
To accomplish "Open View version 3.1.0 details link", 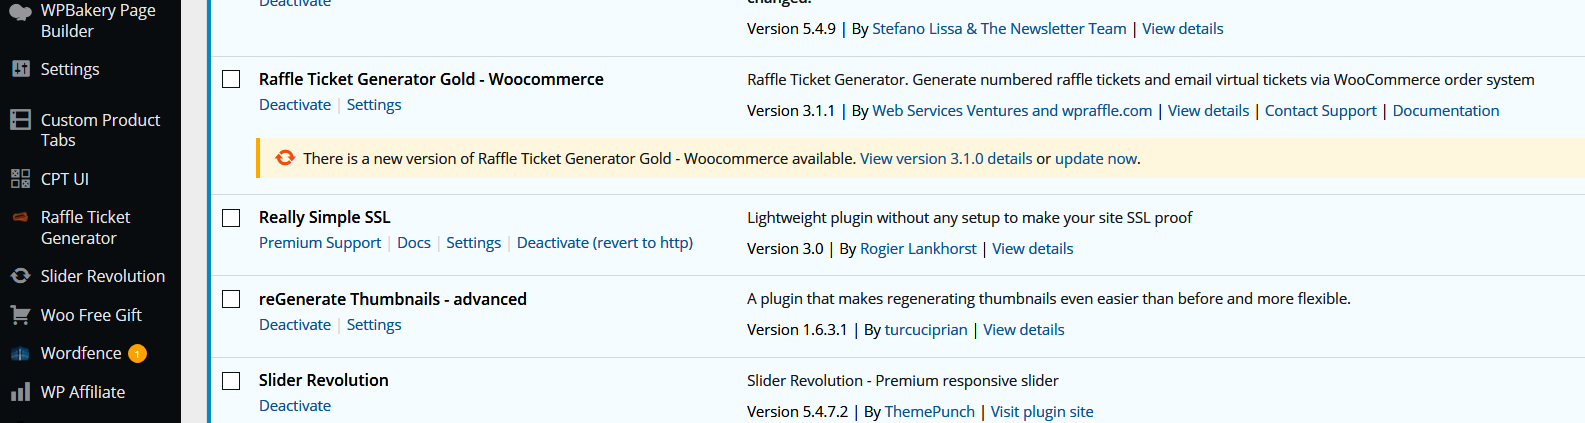I will pos(945,158).
